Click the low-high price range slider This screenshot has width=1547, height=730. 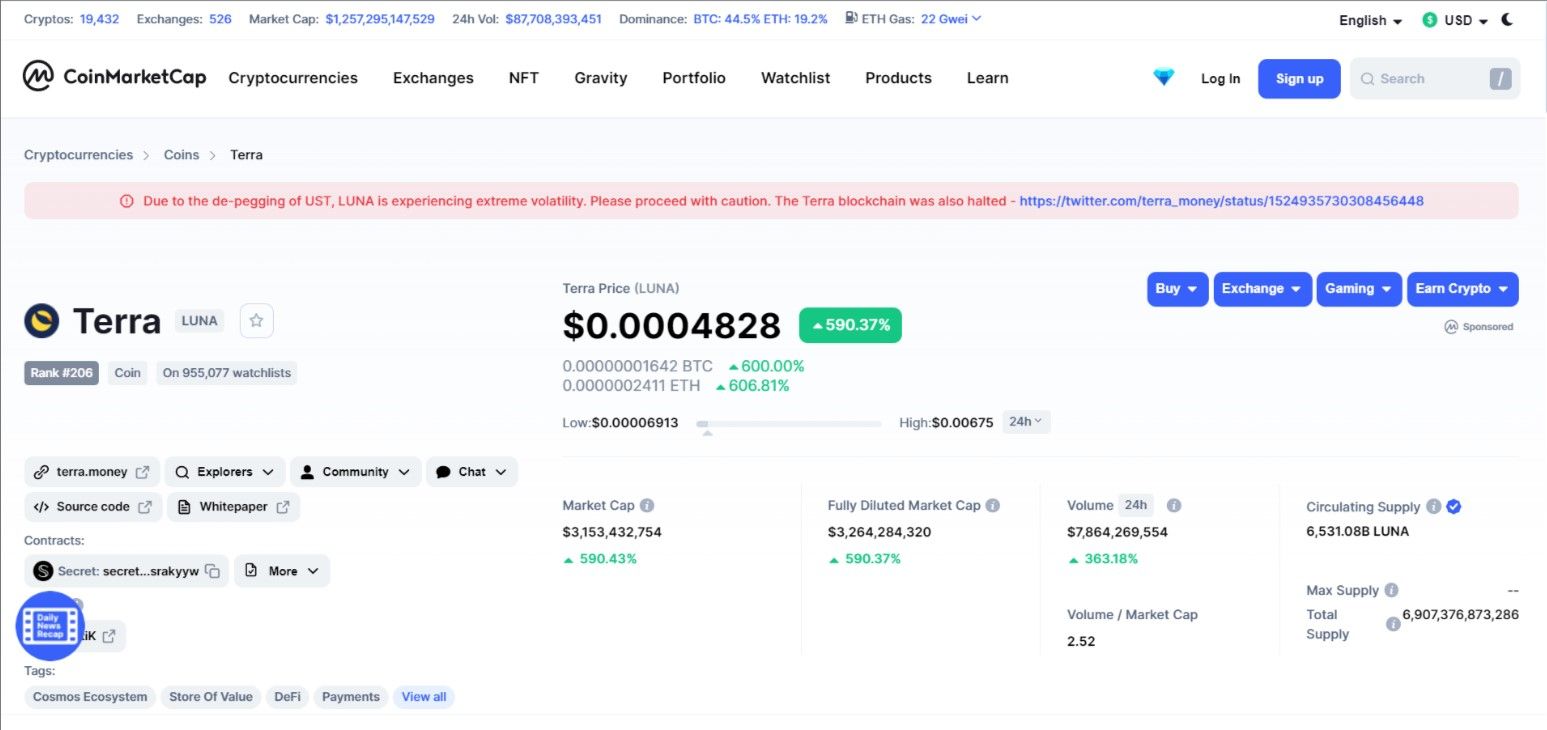coord(789,424)
